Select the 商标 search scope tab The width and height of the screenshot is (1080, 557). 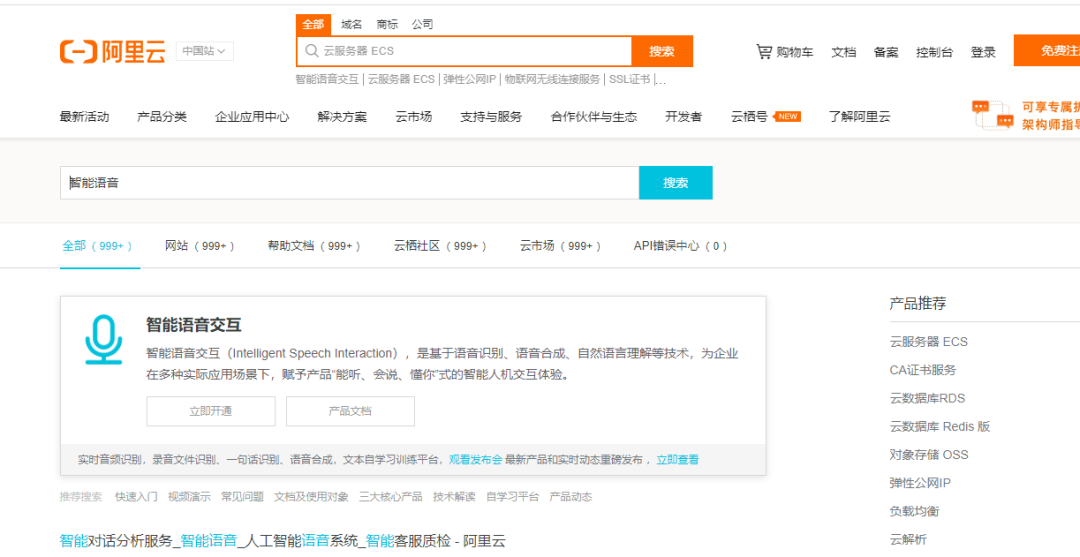click(387, 25)
